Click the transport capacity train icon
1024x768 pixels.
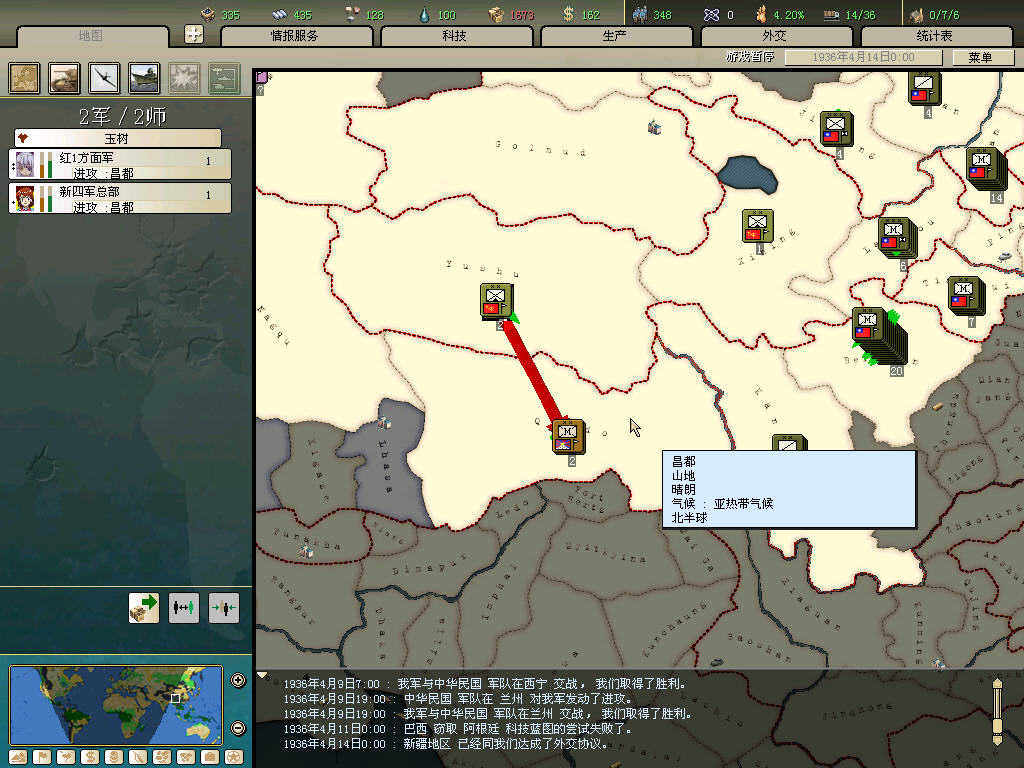pos(831,14)
